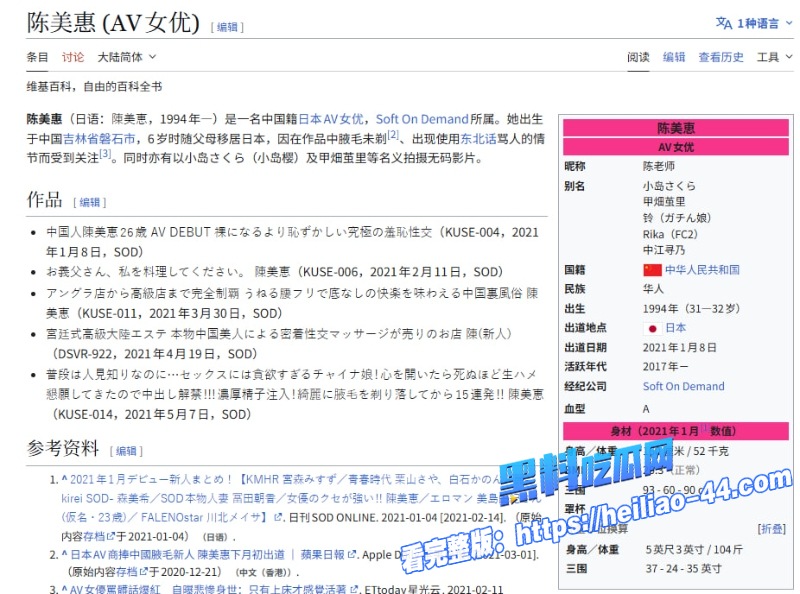Image resolution: width=800 pixels, height=594 pixels.
Task: Open the 日本AV女优 link
Action: pos(331,119)
